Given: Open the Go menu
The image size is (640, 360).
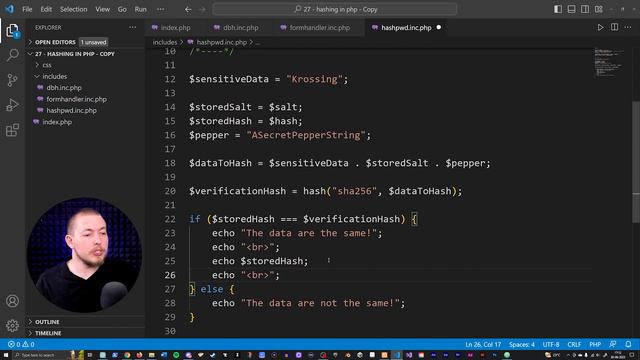Looking at the screenshot, I should click(122, 9).
